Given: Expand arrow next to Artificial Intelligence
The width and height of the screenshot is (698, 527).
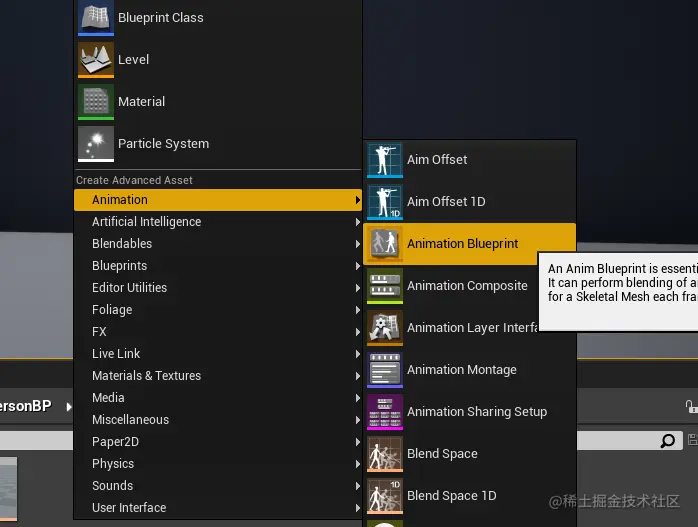Looking at the screenshot, I should (357, 222).
